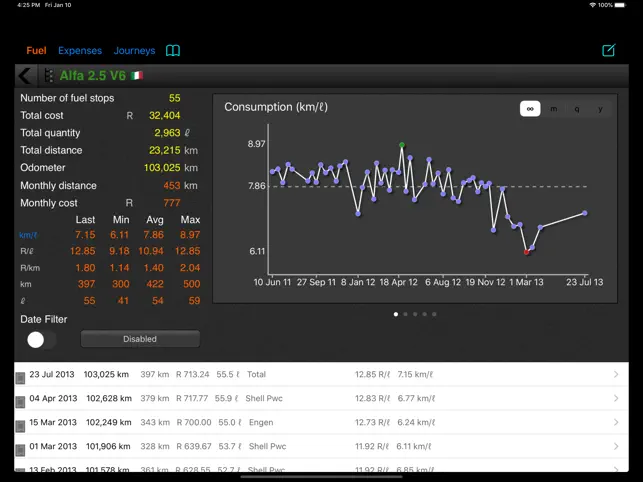This screenshot has width=643, height=482.
Task: Click R 639.67 cost in 01 Mar row
Action: click(x=194, y=446)
